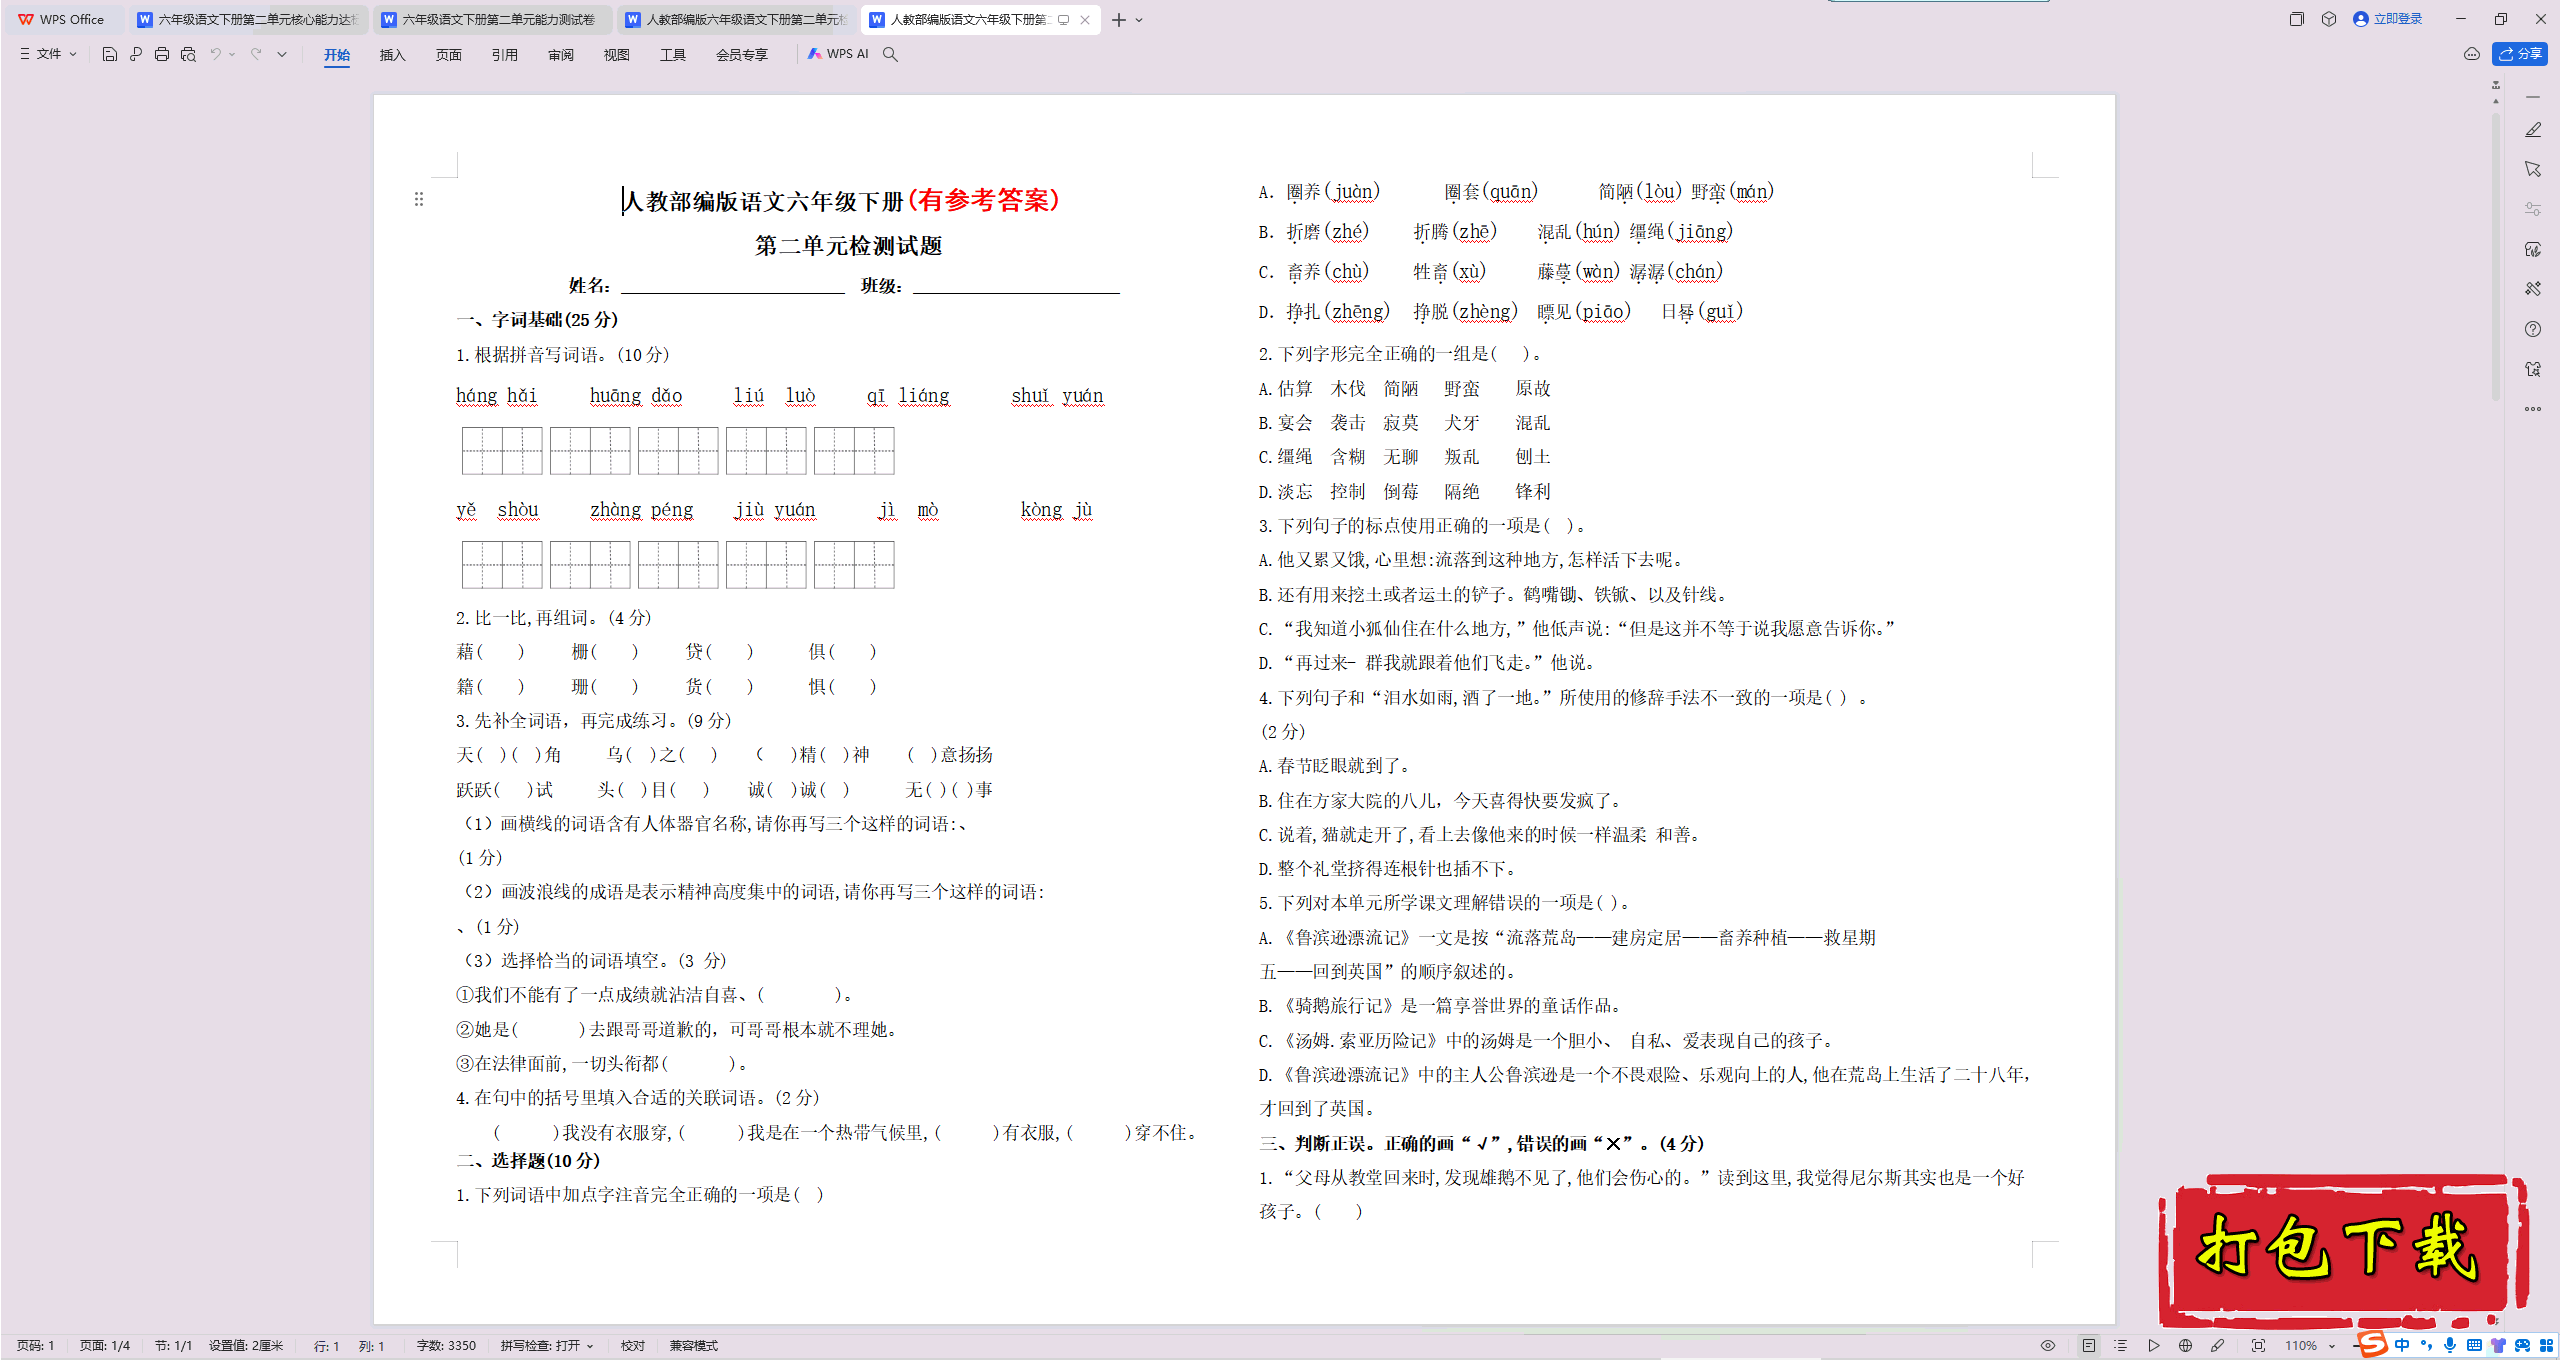Click 字数: 3350 word count
Viewport: 2560px width, 1360px height.
(x=446, y=1346)
